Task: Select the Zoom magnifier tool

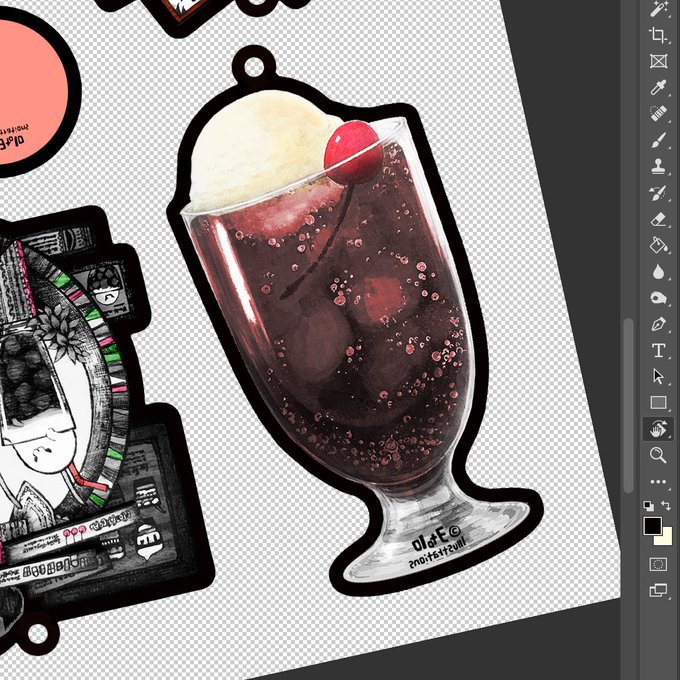Action: (x=658, y=455)
